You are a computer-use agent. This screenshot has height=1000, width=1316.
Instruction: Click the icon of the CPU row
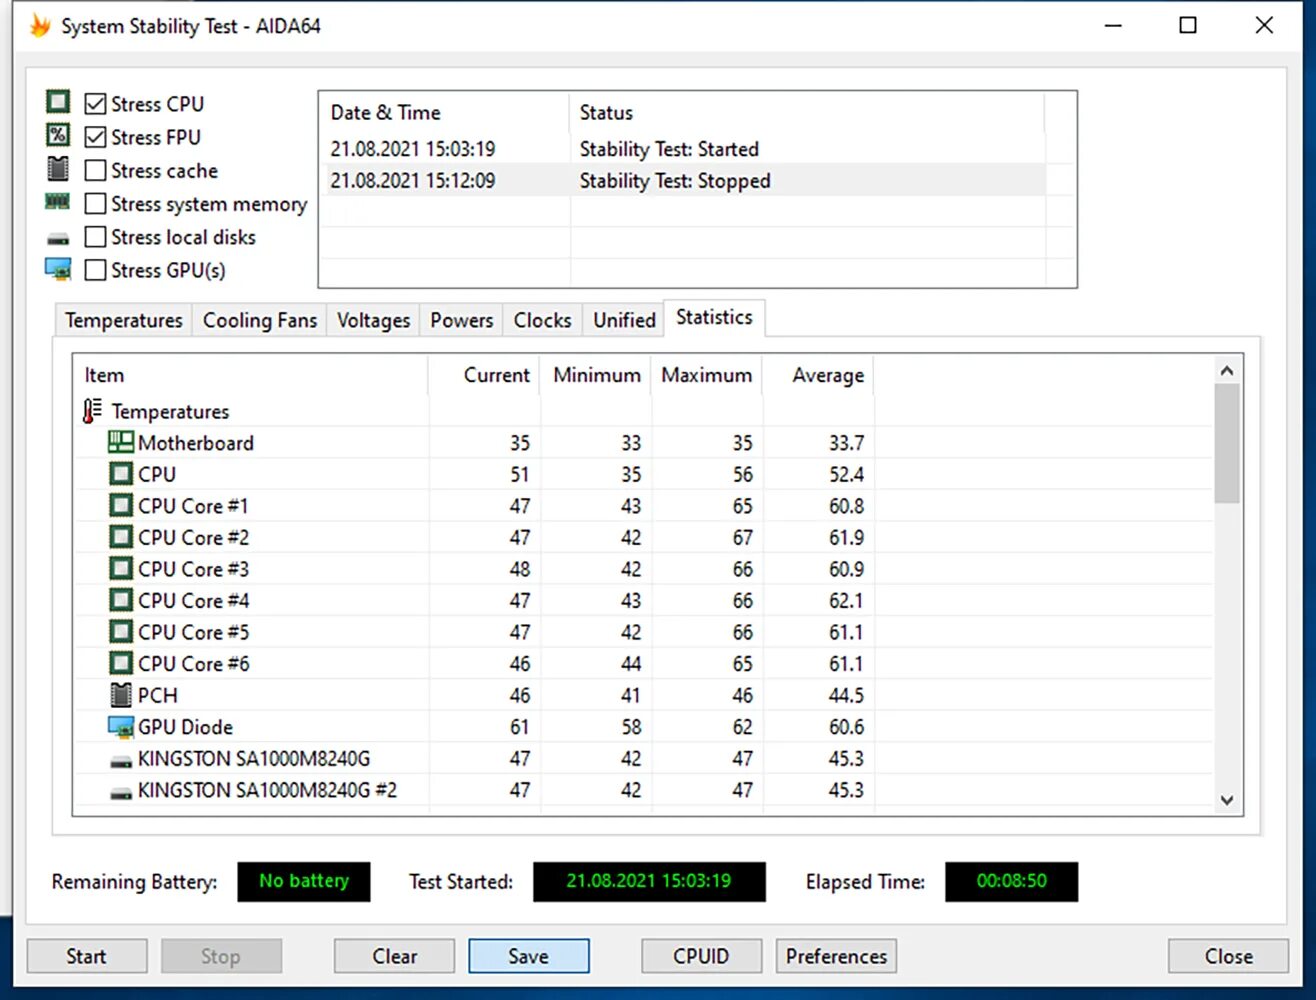121,474
